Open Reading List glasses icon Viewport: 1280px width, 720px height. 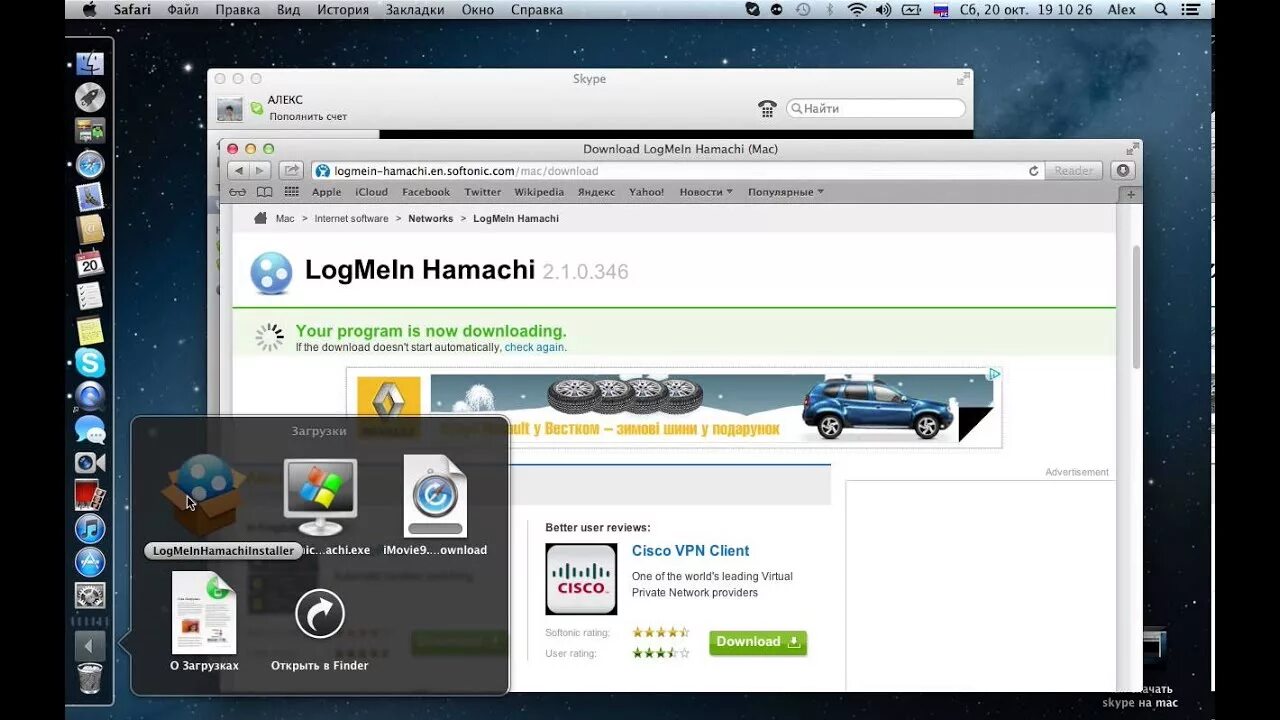click(x=237, y=192)
